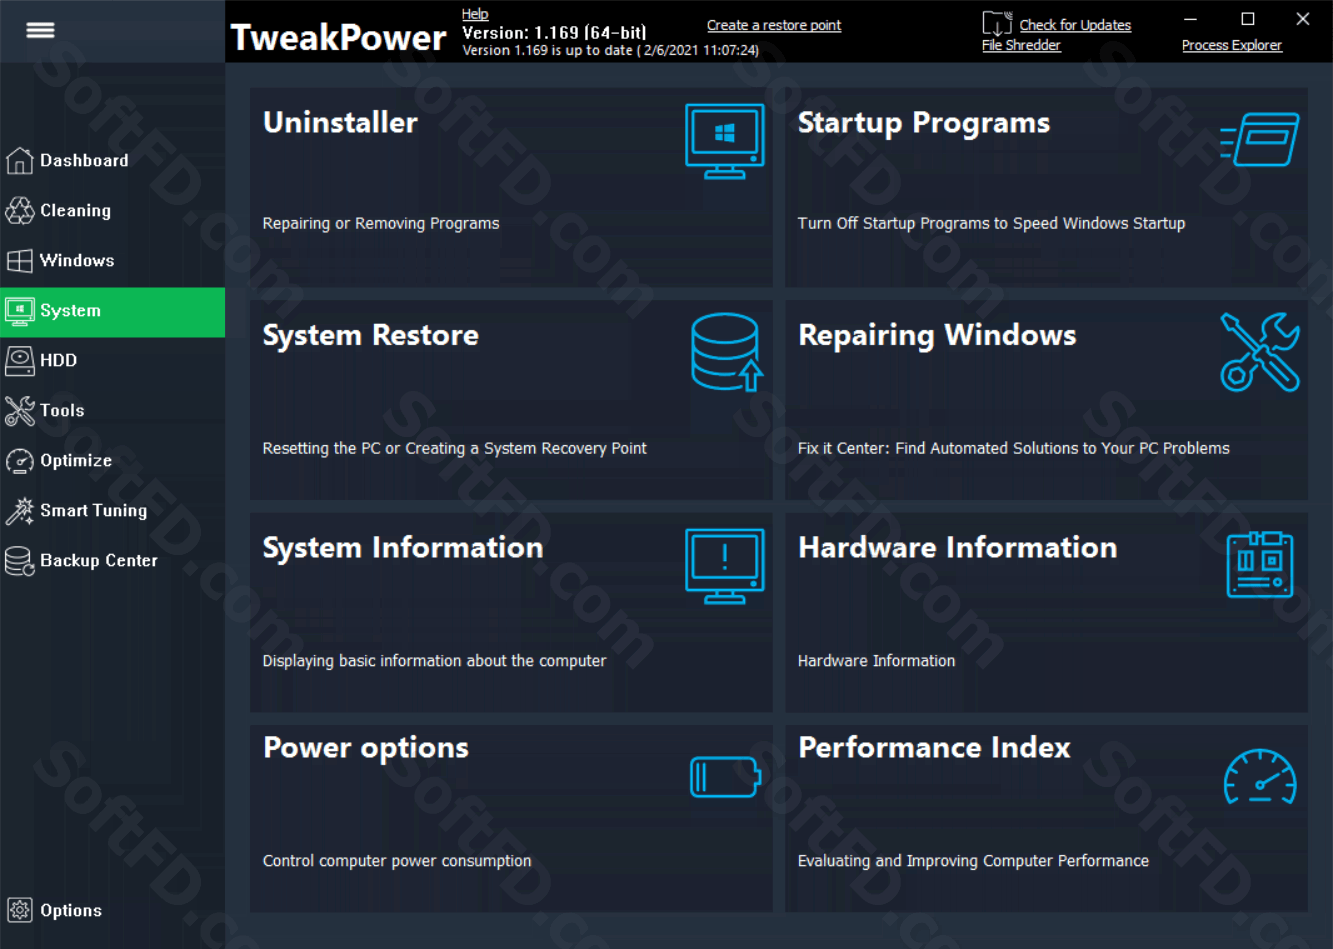The height and width of the screenshot is (949, 1333).
Task: Select the Performance Index heading
Action: click(x=934, y=747)
